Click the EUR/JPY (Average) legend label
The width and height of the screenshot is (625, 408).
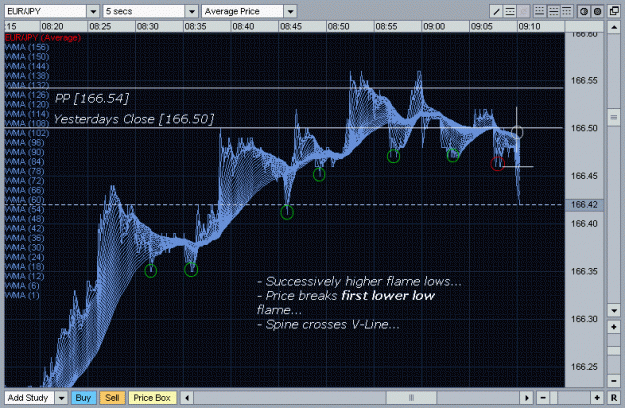click(x=43, y=37)
